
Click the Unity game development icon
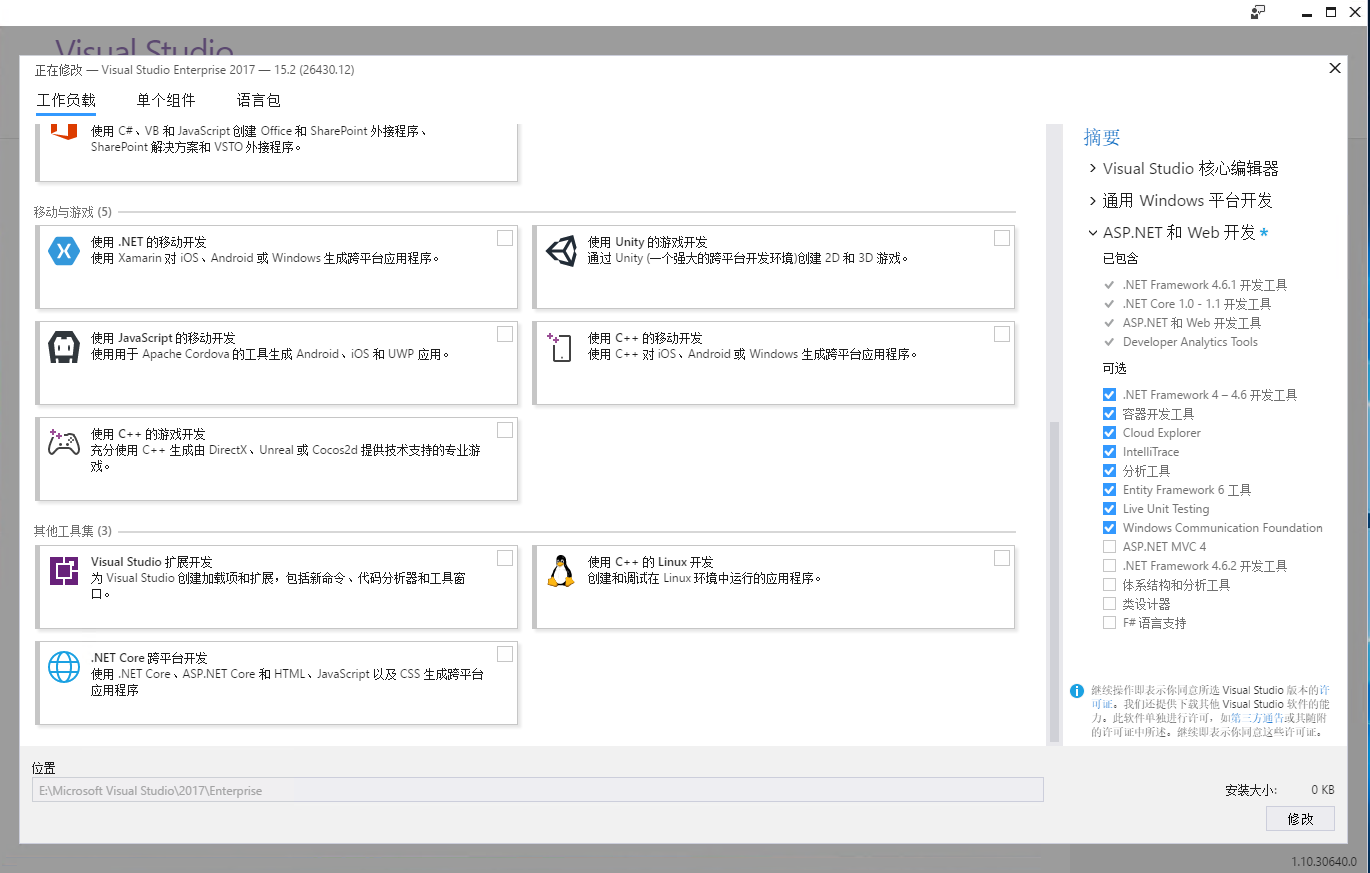560,250
